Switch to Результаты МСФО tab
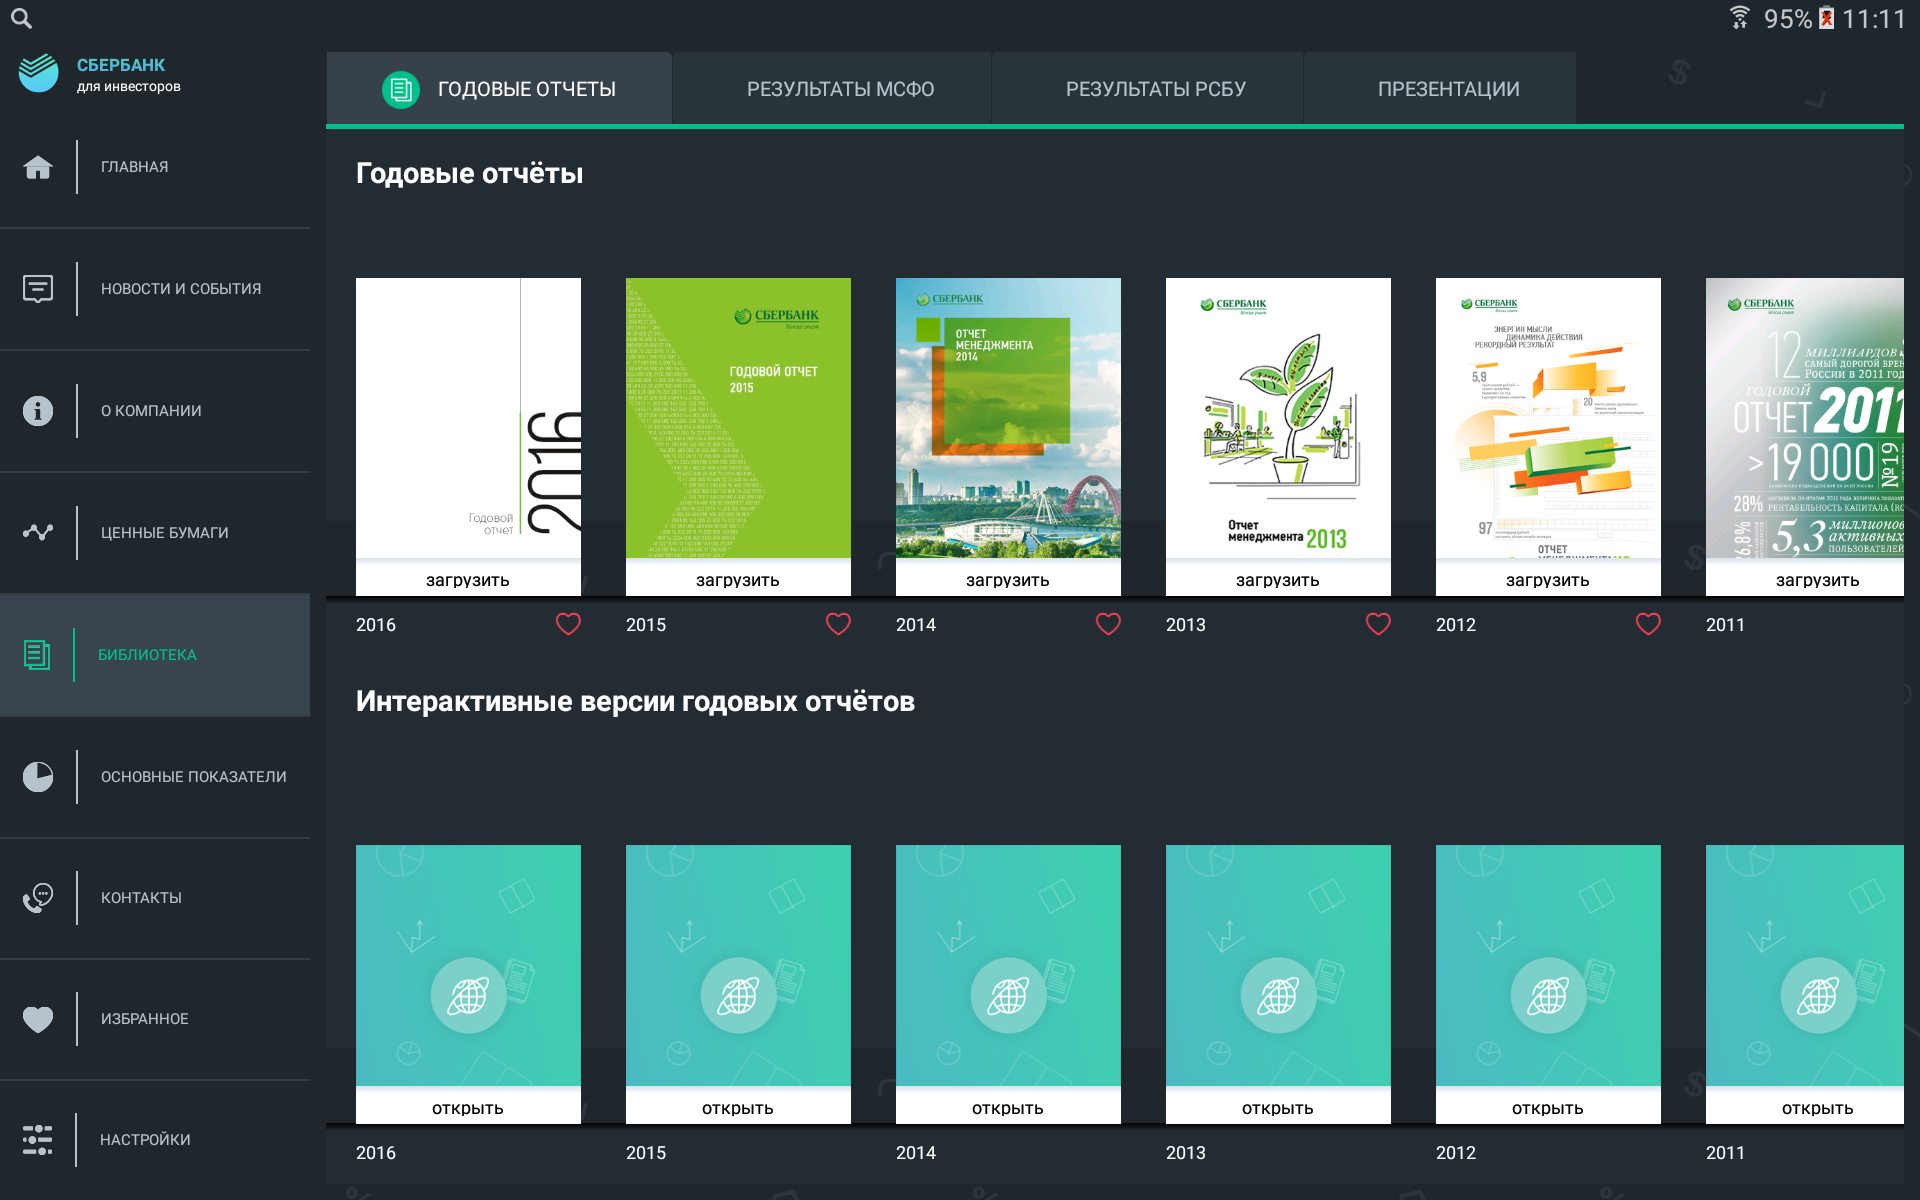This screenshot has width=1920, height=1200. pyautogui.click(x=840, y=89)
